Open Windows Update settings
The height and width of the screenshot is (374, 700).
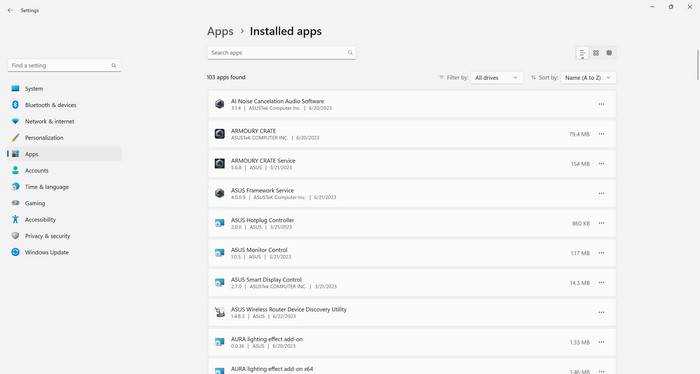[64, 252]
